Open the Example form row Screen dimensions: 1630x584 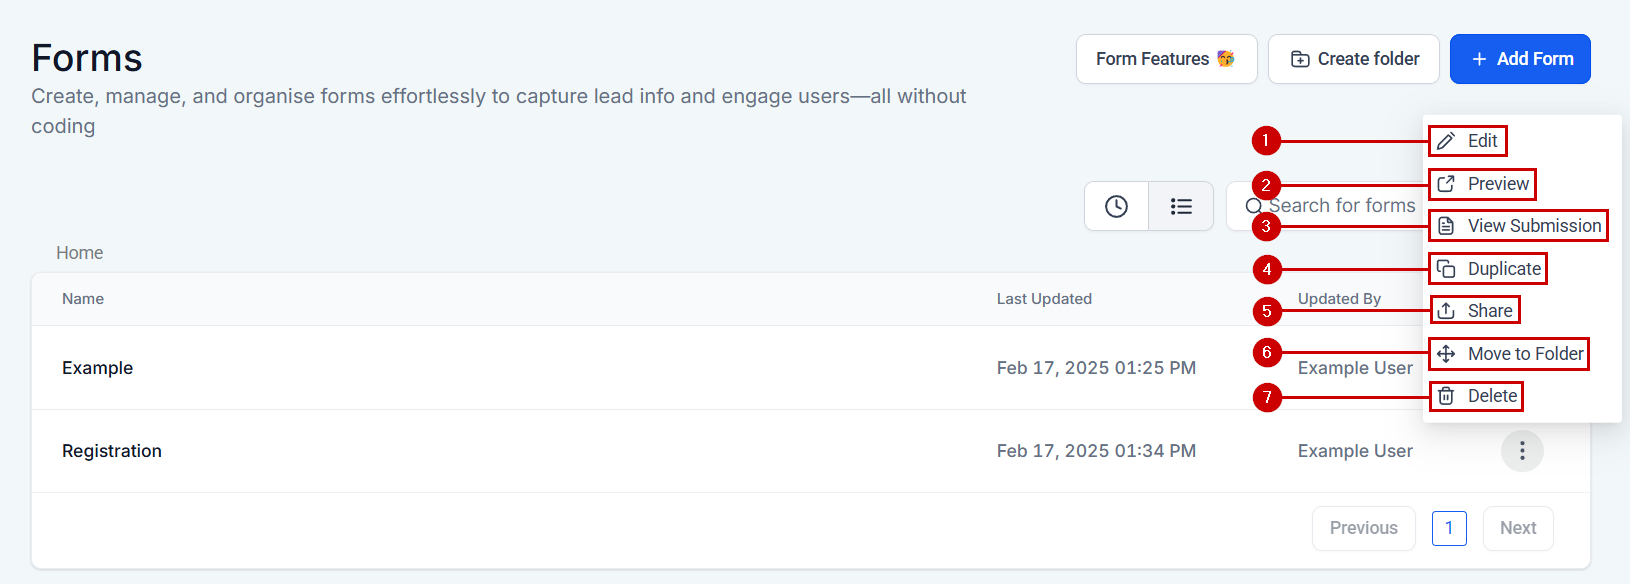(811, 368)
